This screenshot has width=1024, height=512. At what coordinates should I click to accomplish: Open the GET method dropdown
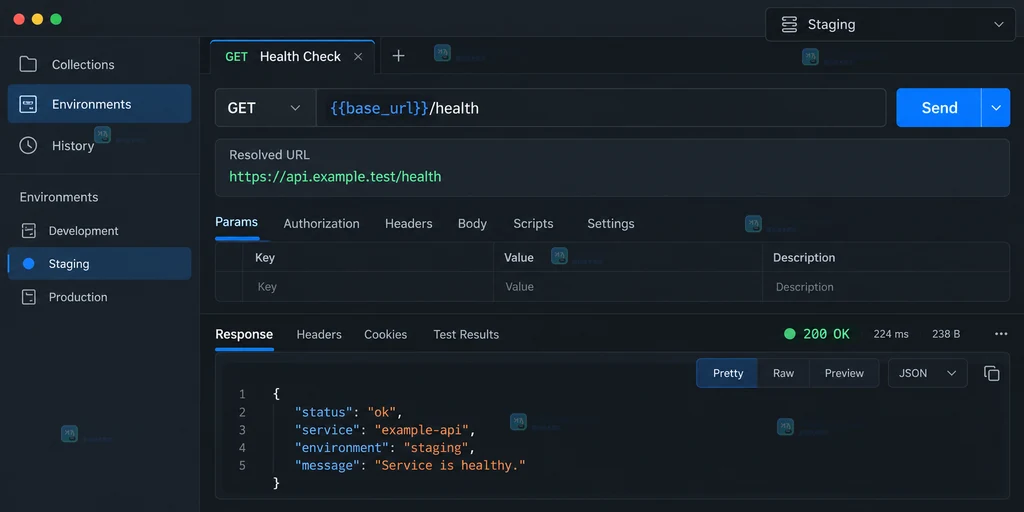[x=265, y=108]
